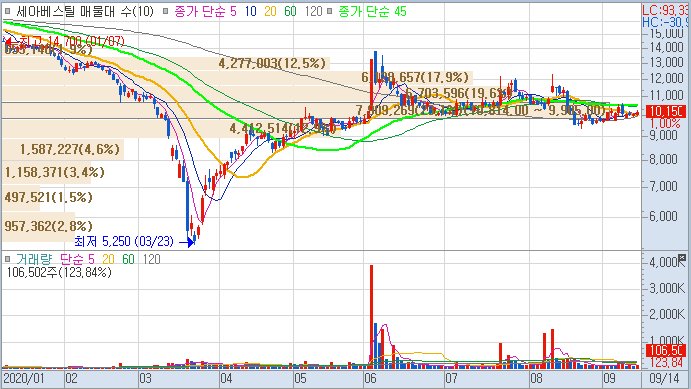The height and width of the screenshot is (389, 691).
Task: Click the 06 month label on date axis
Action: (x=370, y=378)
